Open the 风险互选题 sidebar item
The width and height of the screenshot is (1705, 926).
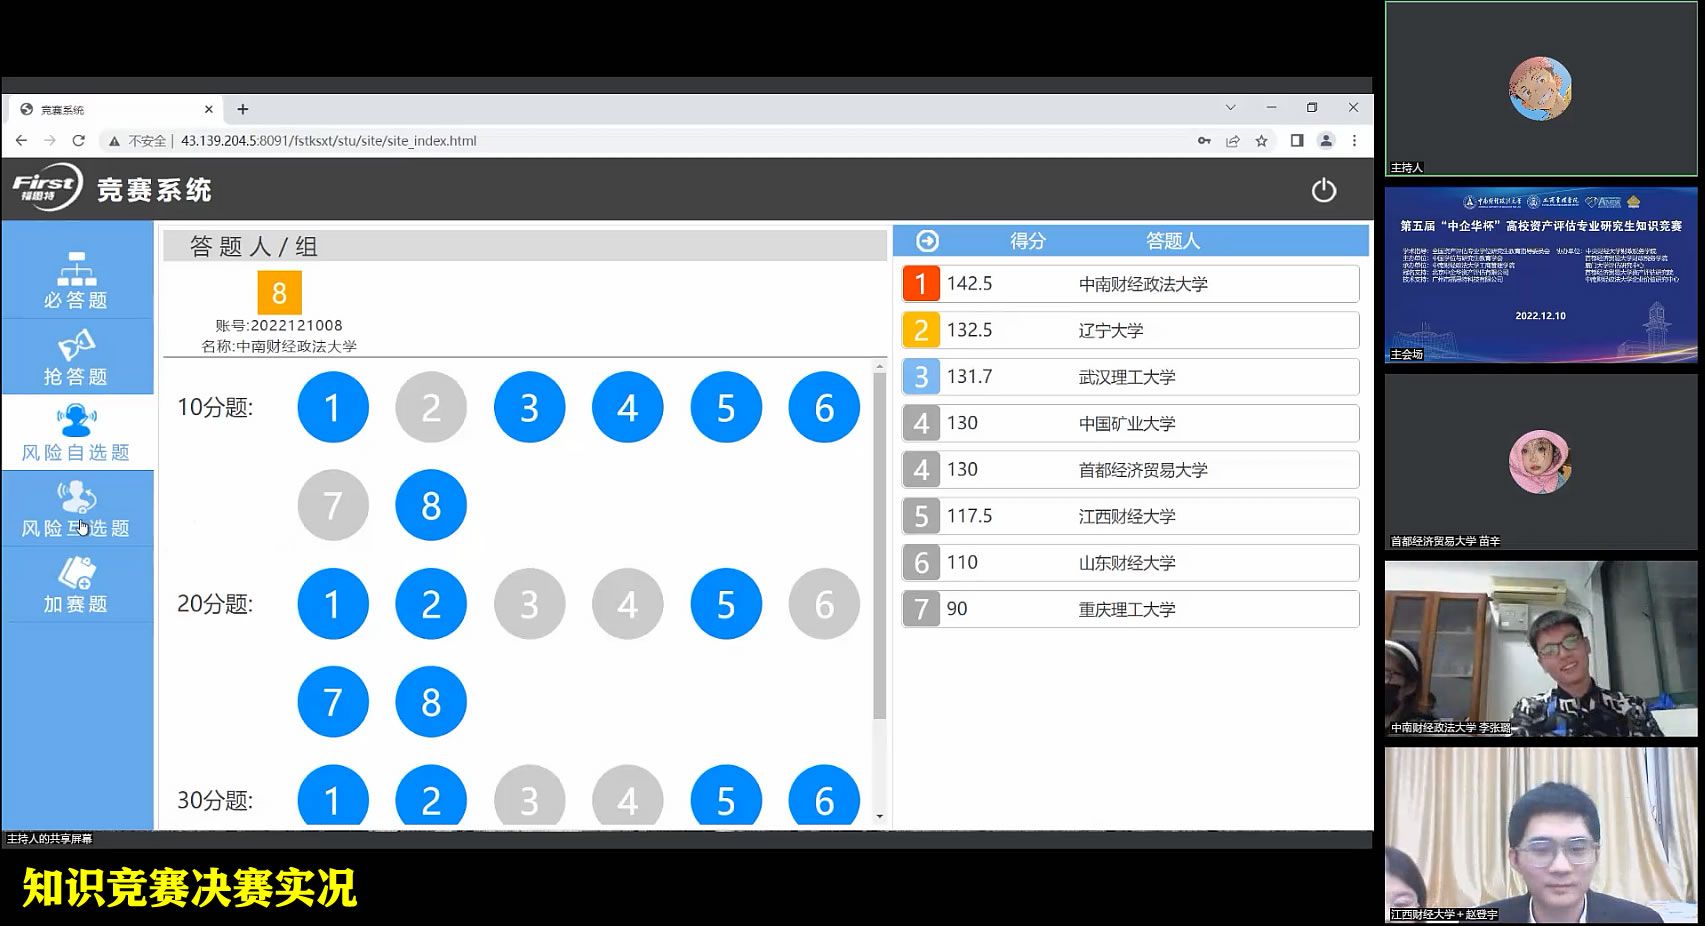click(x=76, y=509)
